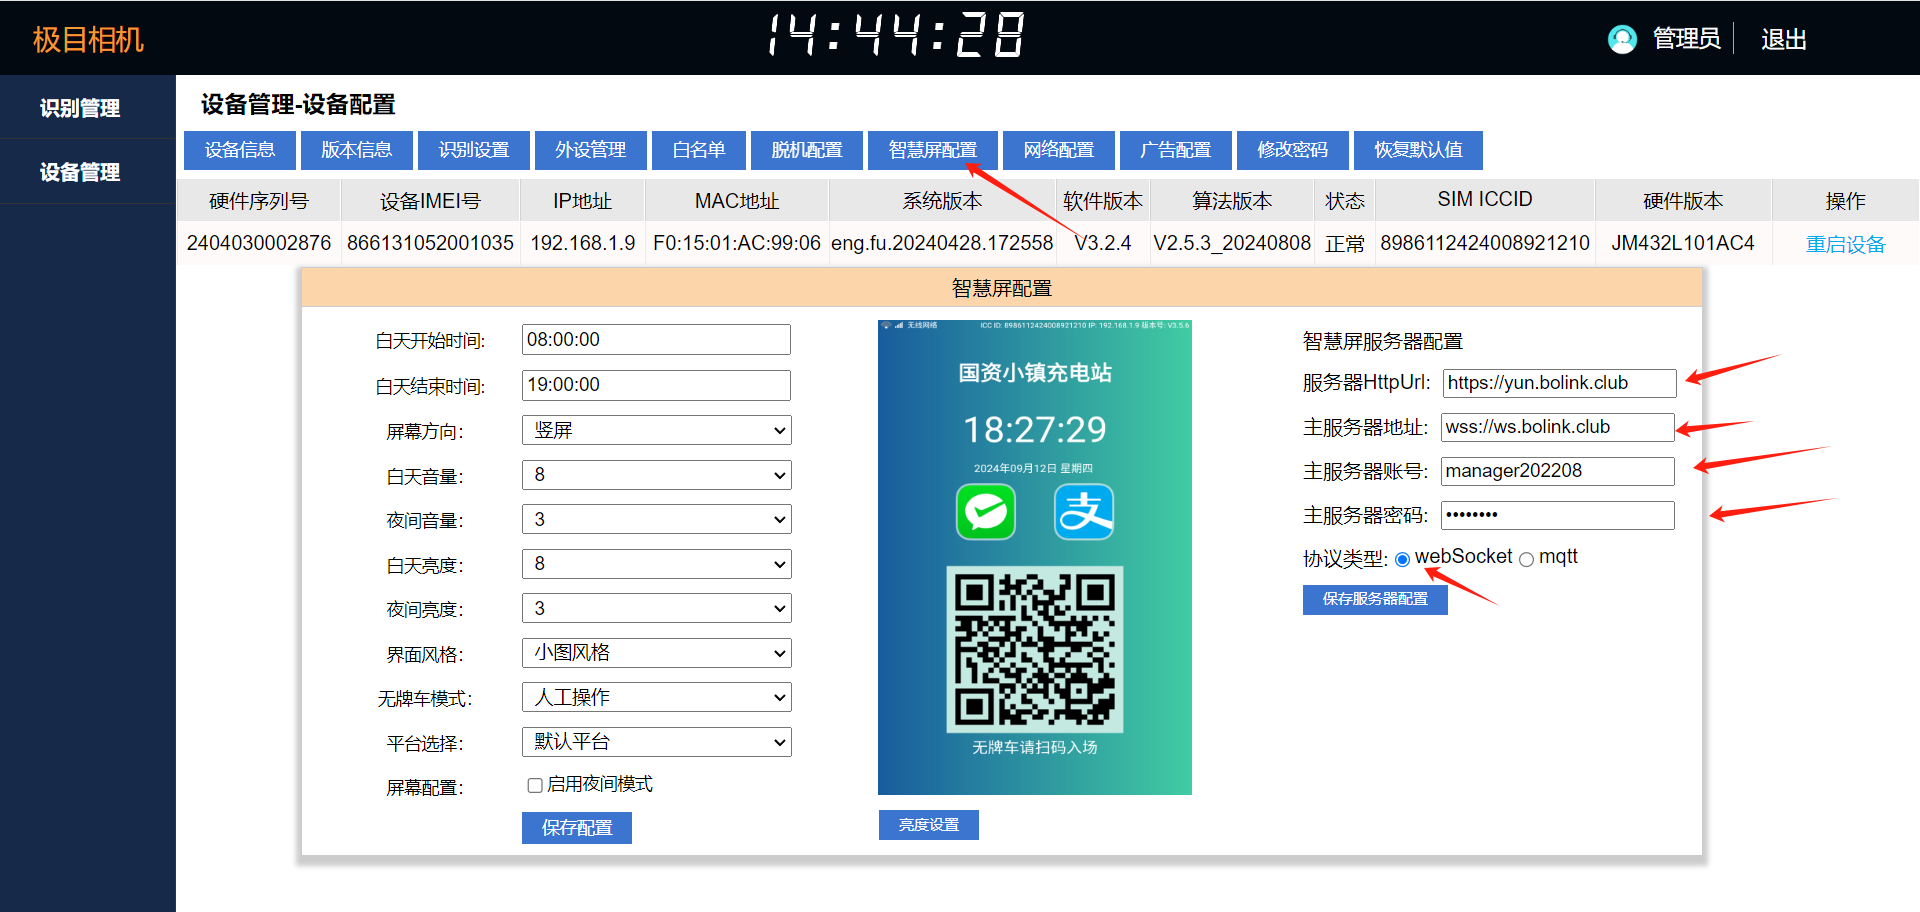Click the SIM ICCID column header
Screen dimensions: 1920x912
pyautogui.click(x=1485, y=200)
